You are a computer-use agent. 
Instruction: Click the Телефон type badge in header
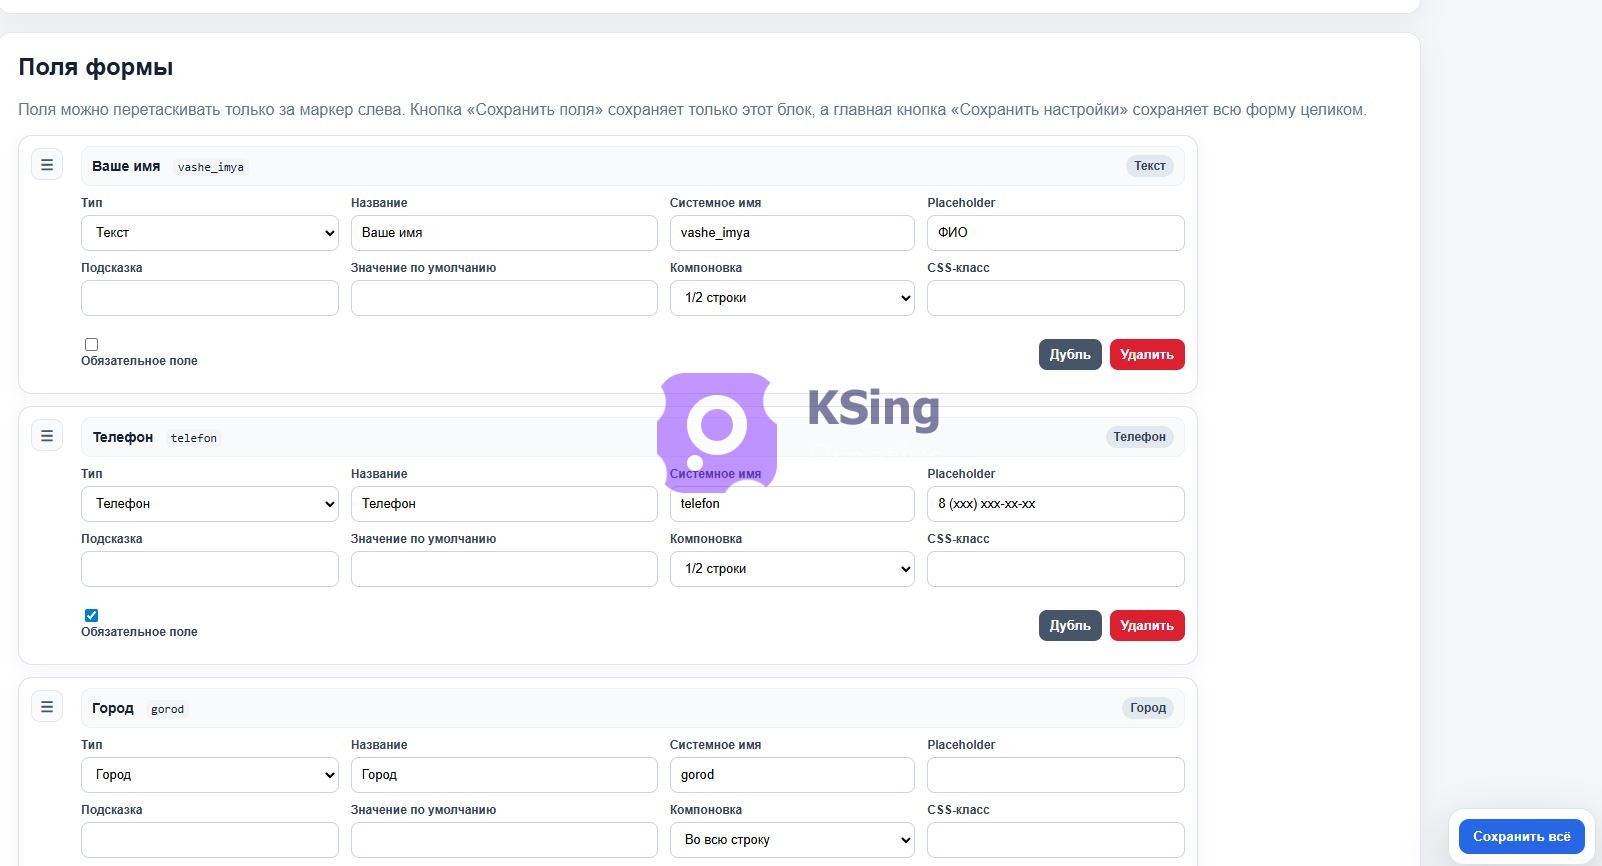tap(1140, 437)
